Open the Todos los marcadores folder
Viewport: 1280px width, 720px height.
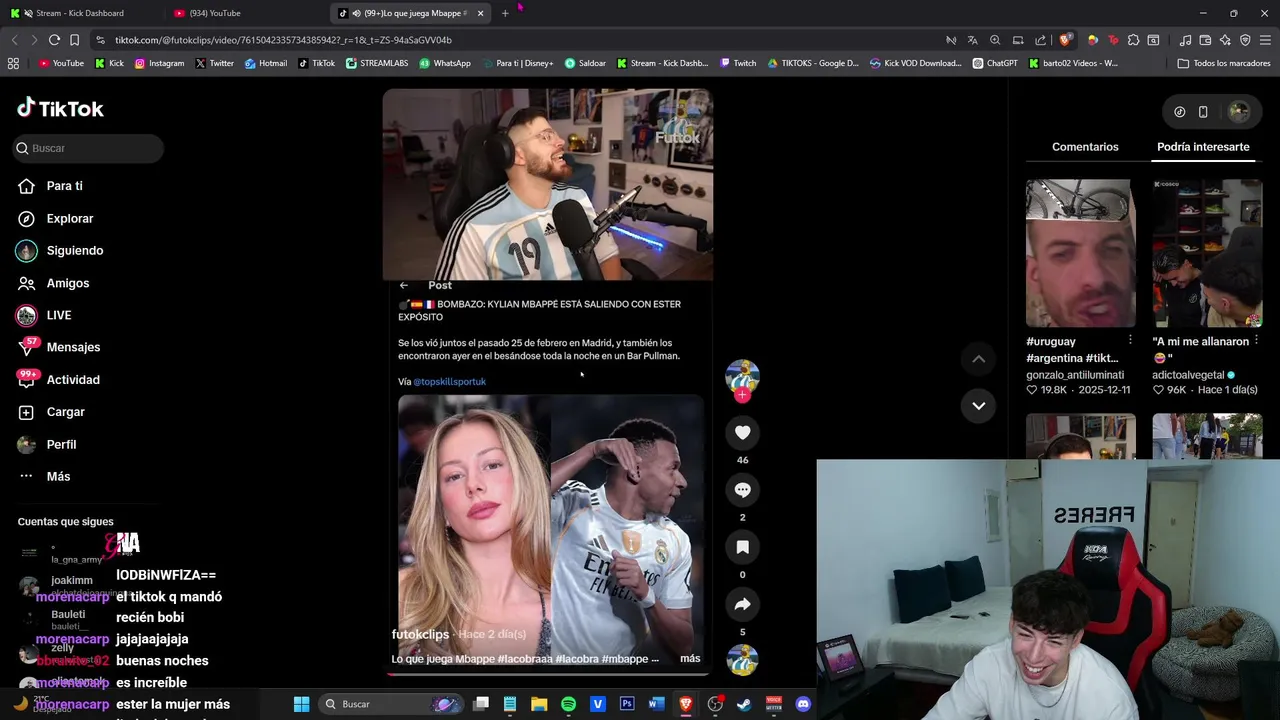1223,63
